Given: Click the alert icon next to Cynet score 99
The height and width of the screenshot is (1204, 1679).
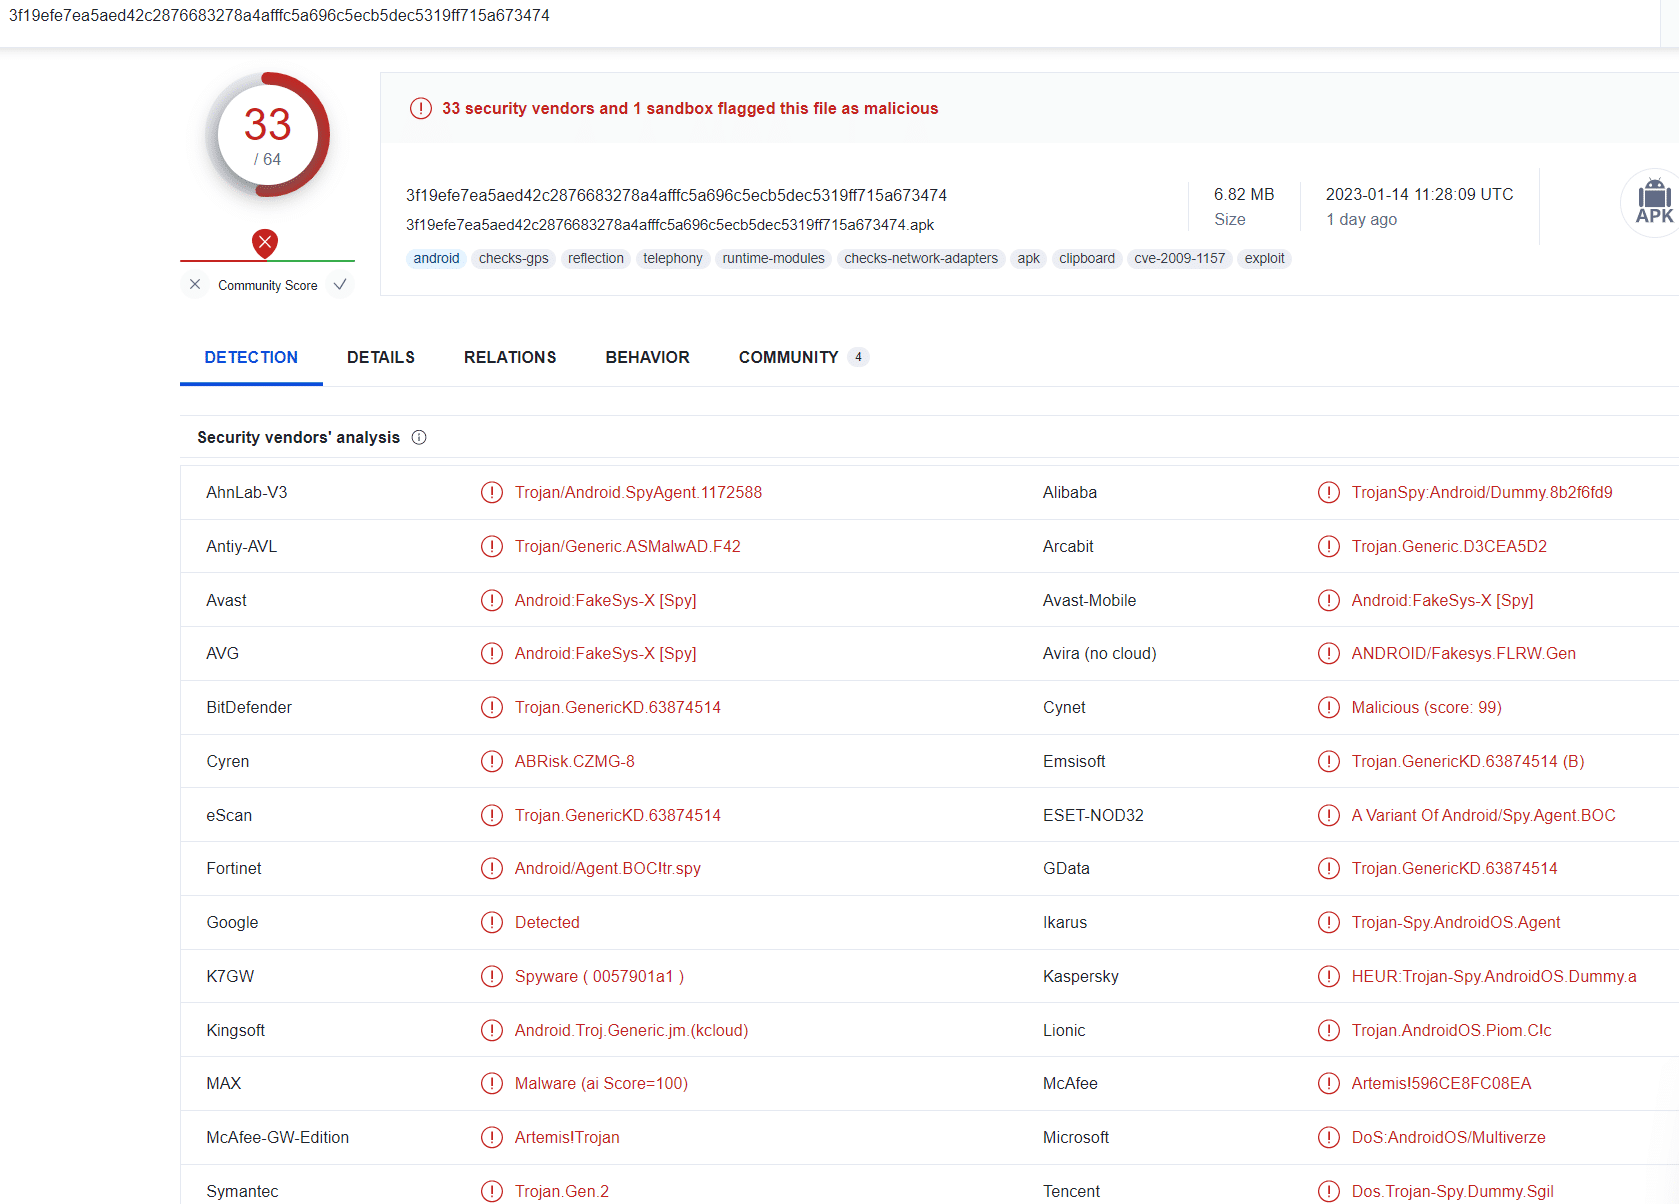Looking at the screenshot, I should (x=1328, y=707).
